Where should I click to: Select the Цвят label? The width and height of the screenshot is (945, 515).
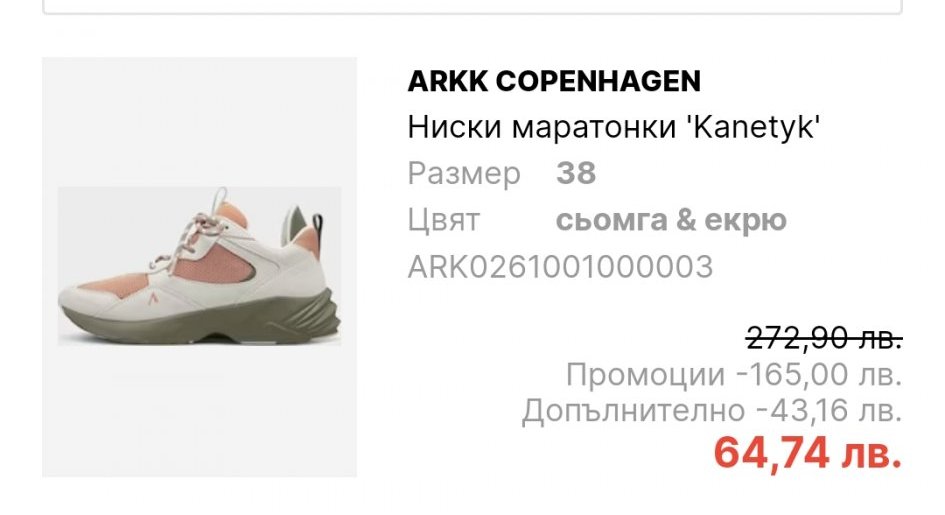[444, 220]
